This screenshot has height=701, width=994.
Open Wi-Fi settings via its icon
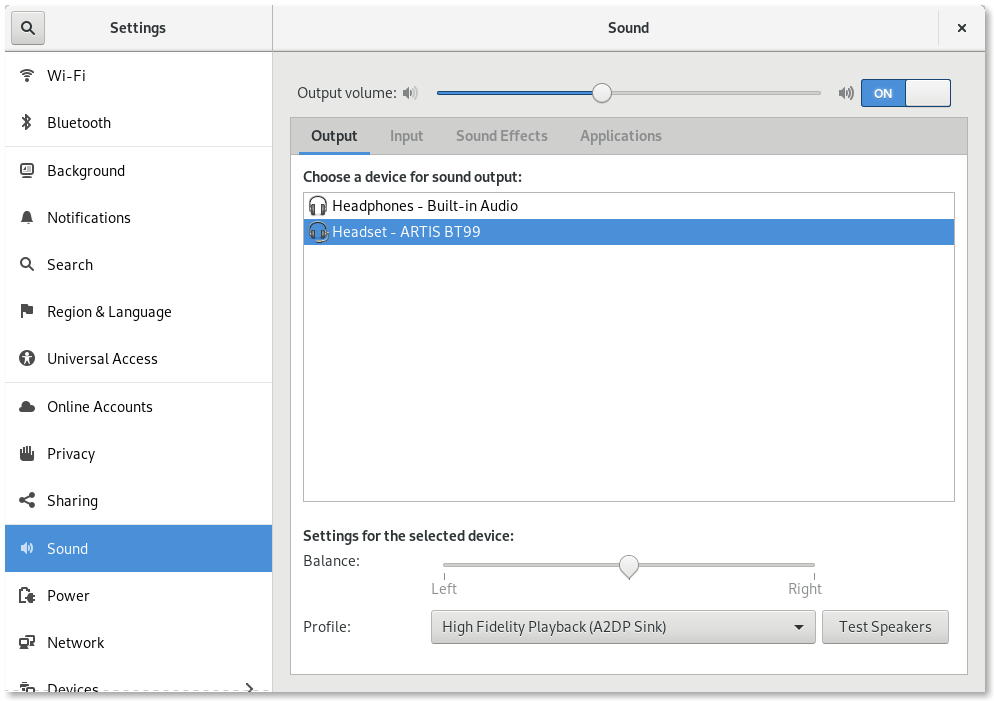(x=27, y=76)
